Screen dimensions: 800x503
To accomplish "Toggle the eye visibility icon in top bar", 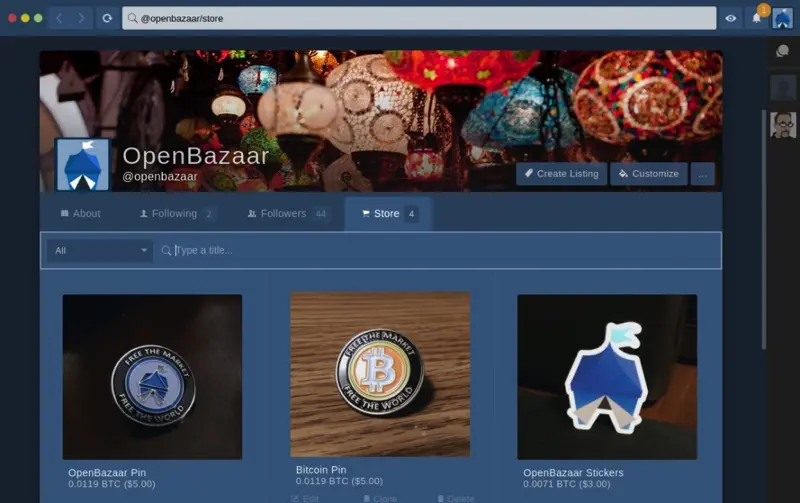I will pos(731,18).
